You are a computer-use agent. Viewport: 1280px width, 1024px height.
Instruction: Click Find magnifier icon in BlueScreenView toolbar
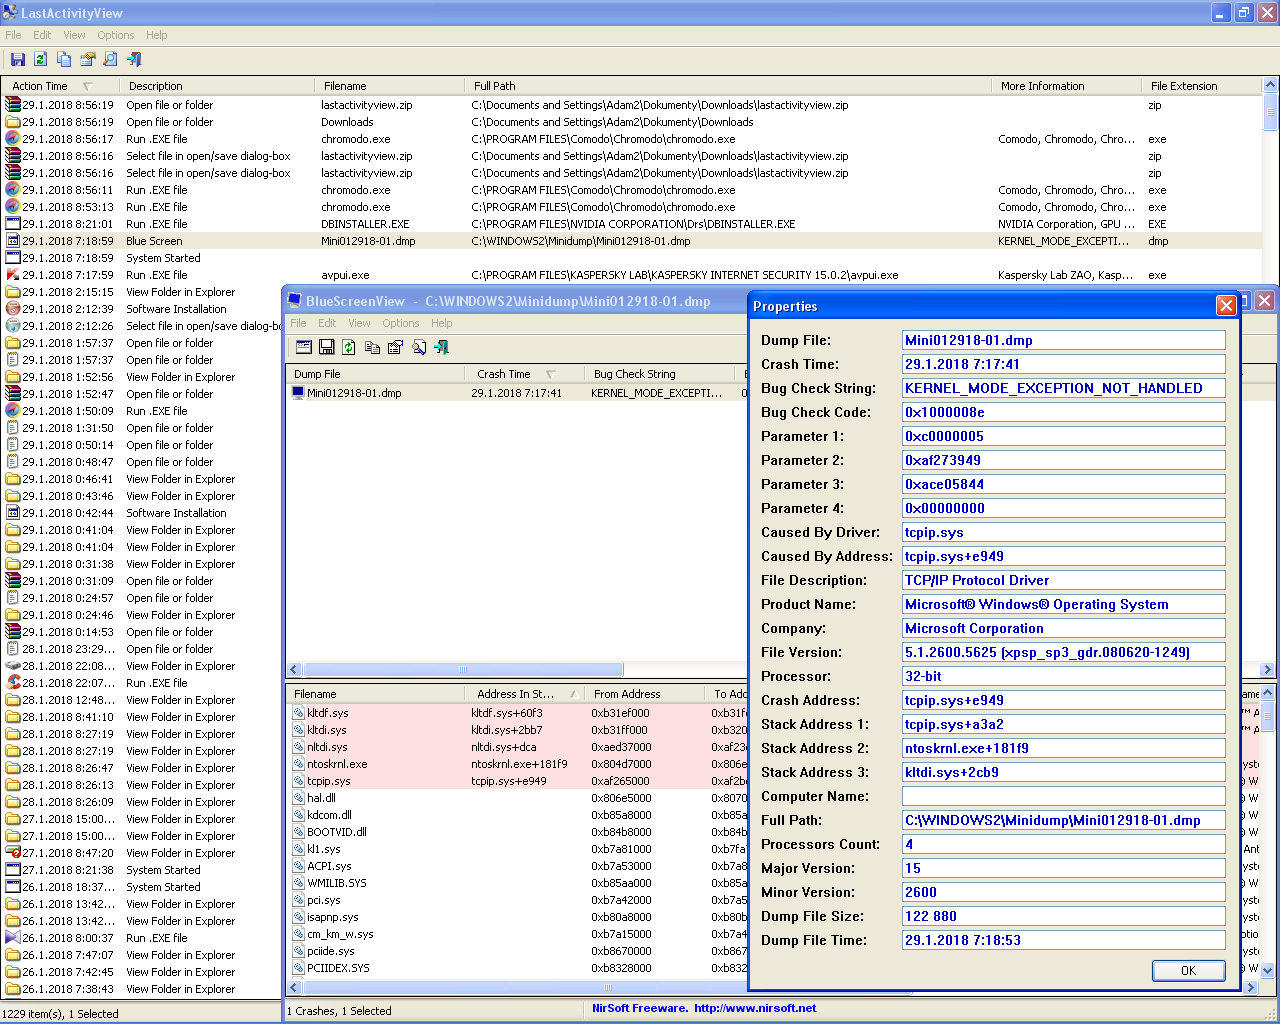(419, 347)
